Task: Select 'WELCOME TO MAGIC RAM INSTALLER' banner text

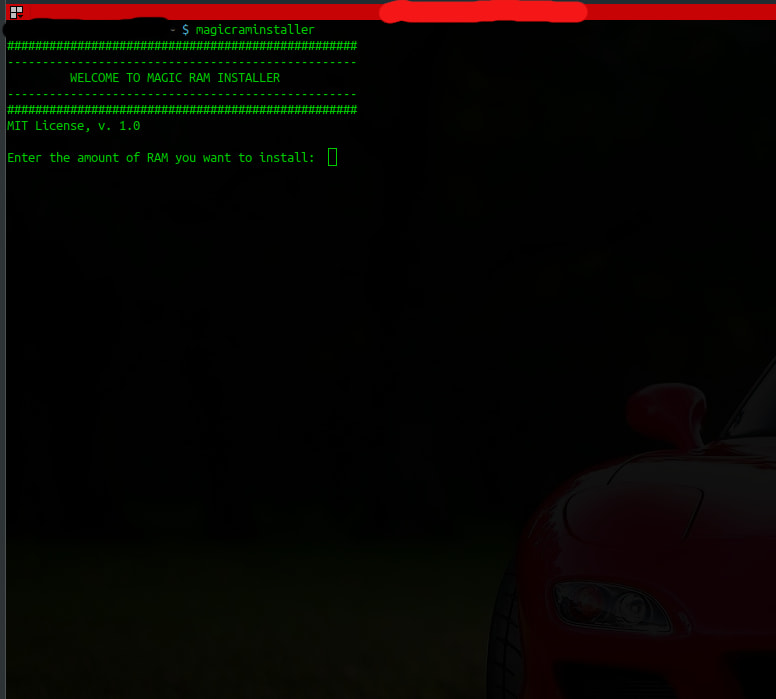Action: [175, 78]
